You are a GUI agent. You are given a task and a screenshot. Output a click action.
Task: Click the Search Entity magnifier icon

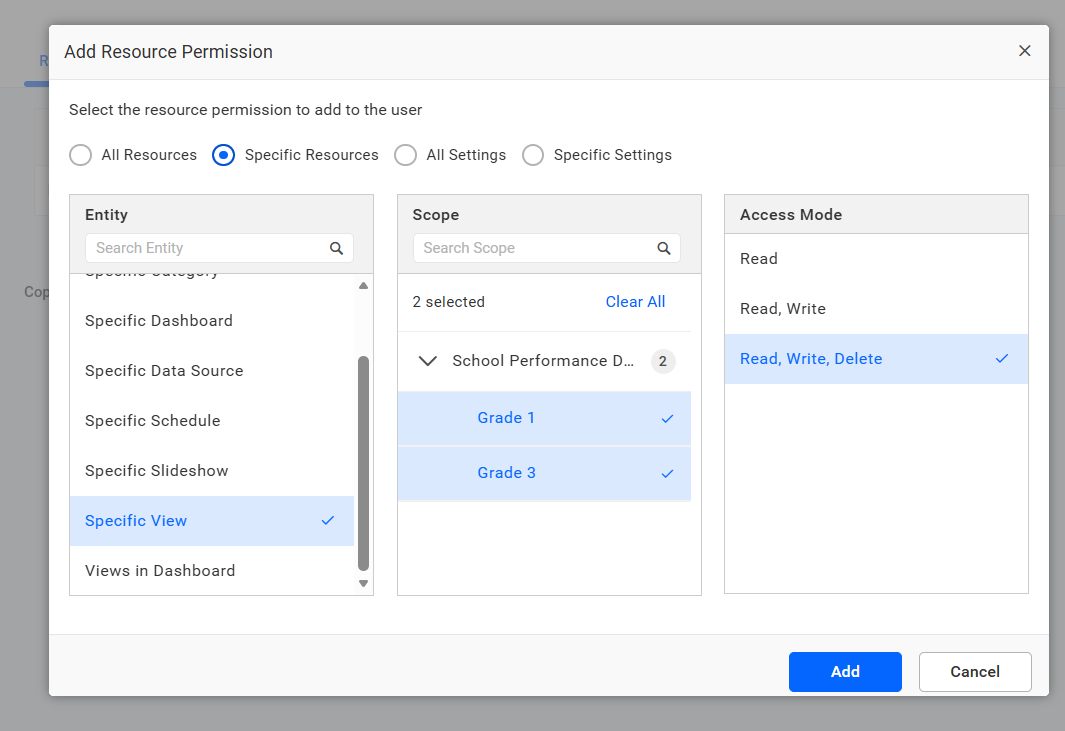point(336,249)
